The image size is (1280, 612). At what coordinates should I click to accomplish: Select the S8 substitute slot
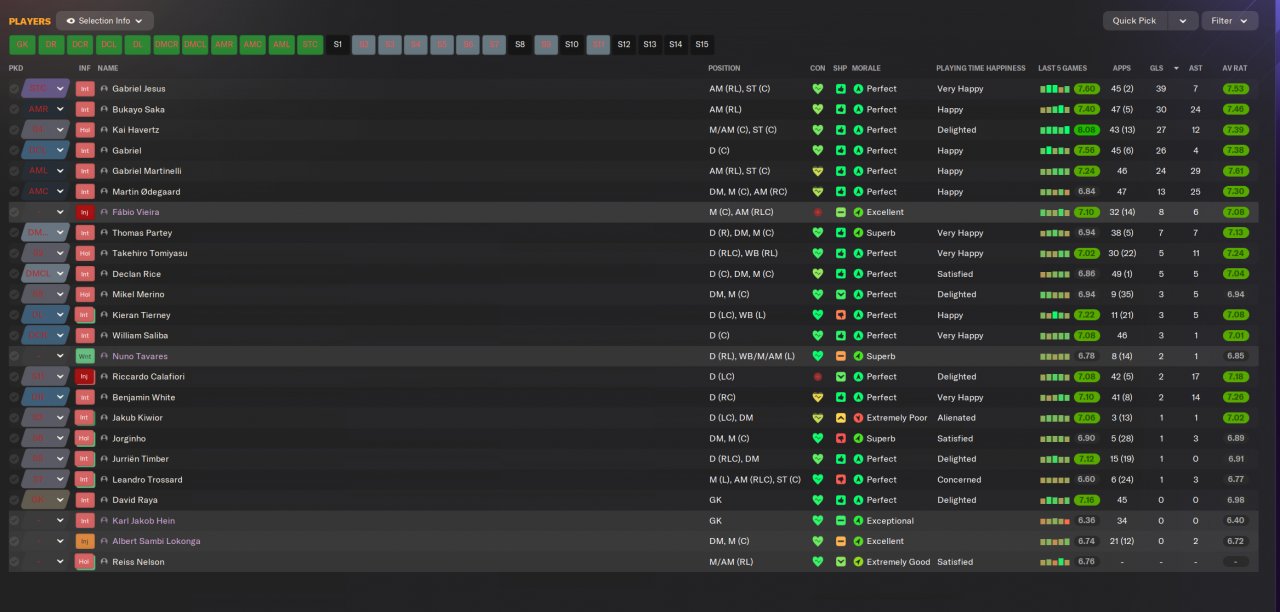(x=520, y=44)
